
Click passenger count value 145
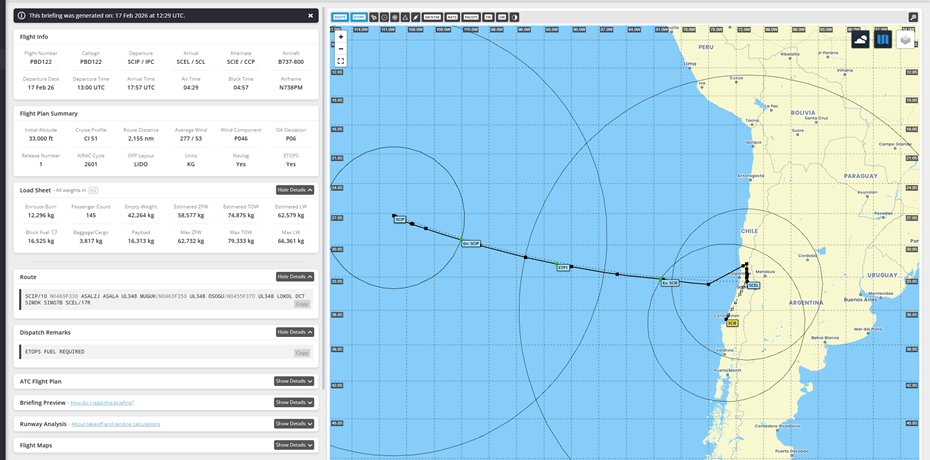point(91,215)
